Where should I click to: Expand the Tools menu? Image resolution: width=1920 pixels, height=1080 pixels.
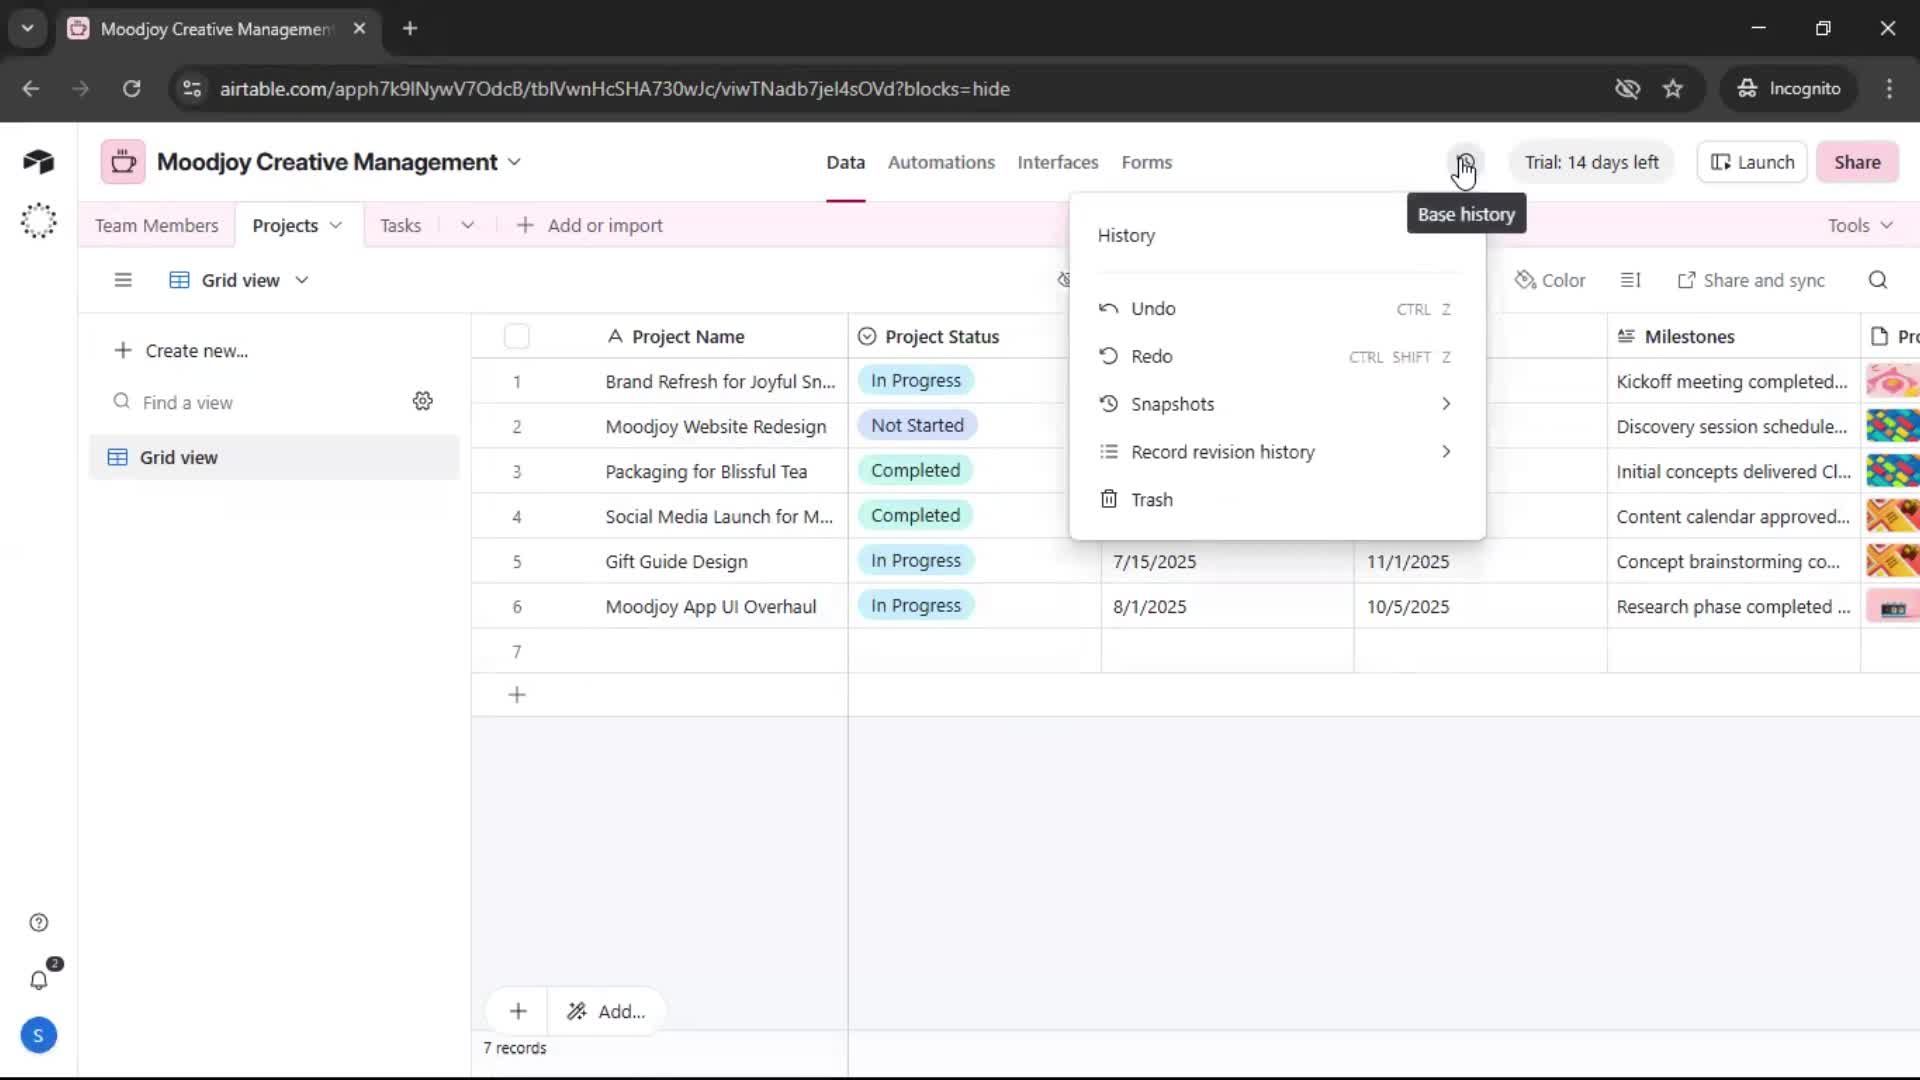[1860, 225]
